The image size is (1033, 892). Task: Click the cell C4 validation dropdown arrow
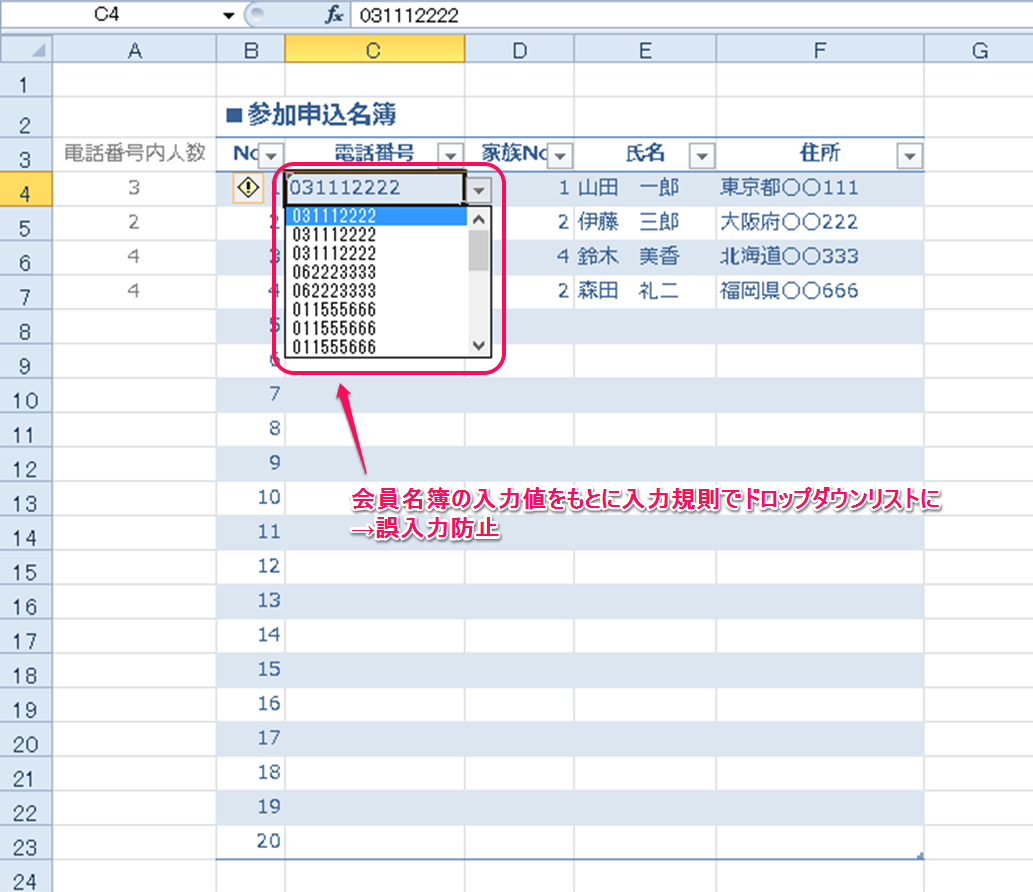click(x=480, y=189)
